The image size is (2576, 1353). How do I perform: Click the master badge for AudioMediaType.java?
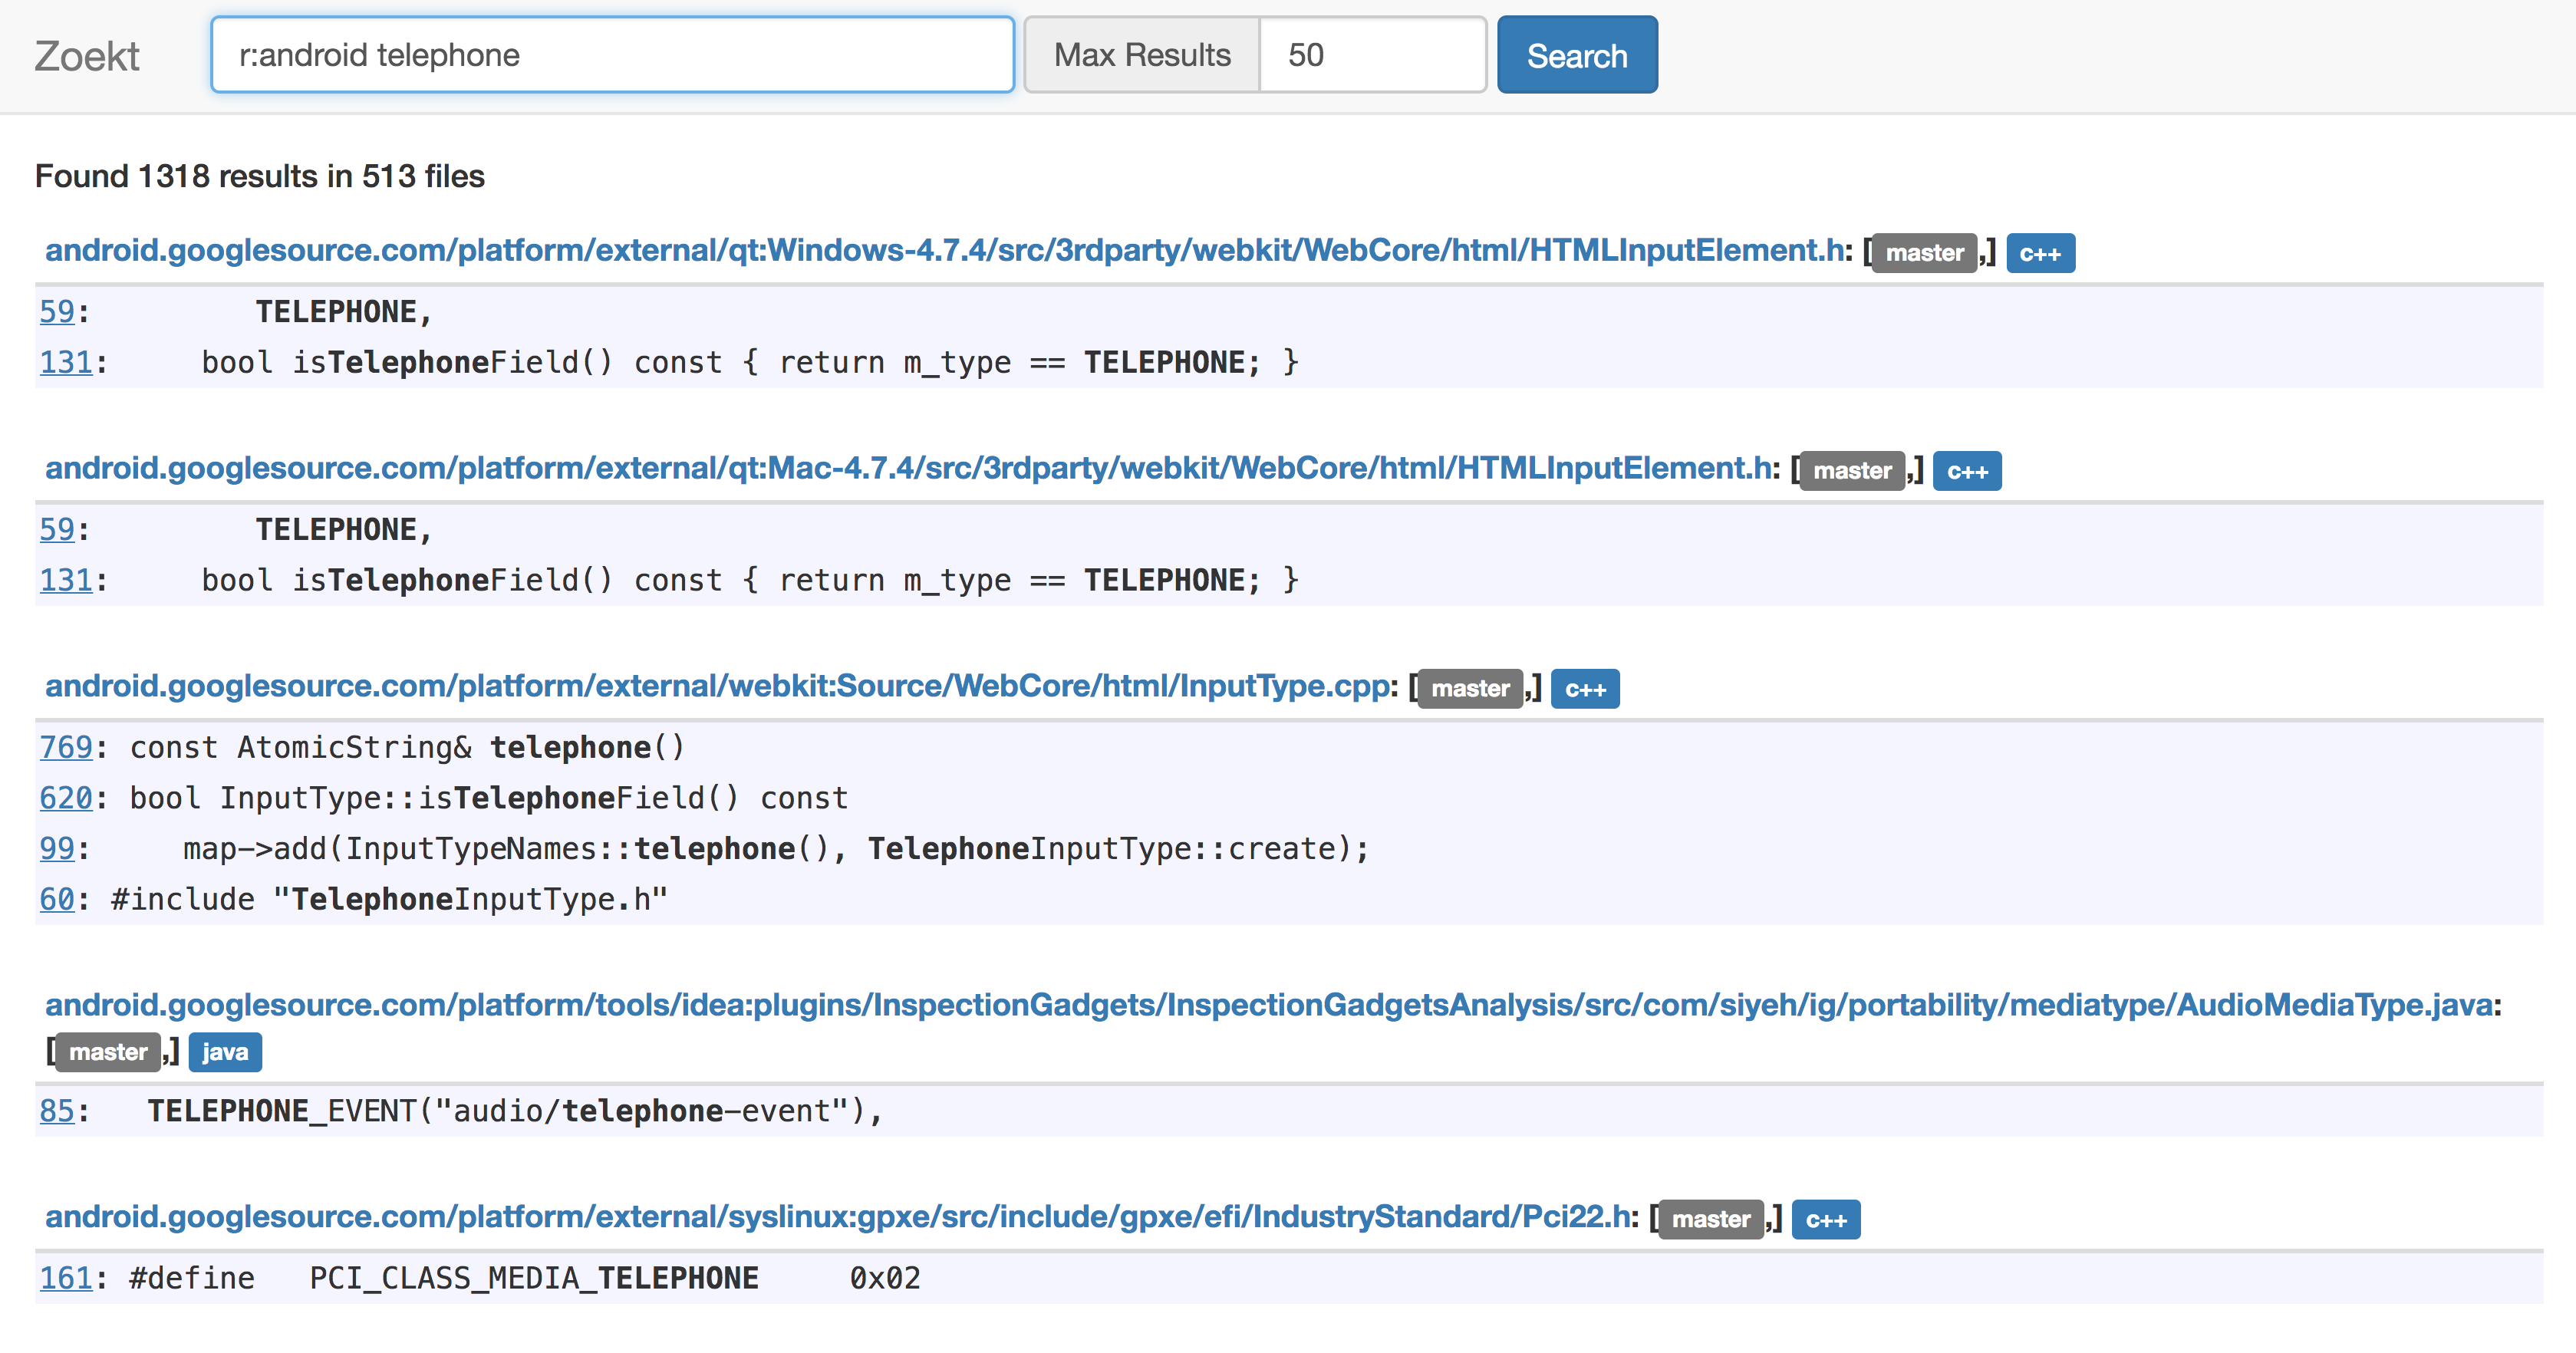[x=108, y=1052]
